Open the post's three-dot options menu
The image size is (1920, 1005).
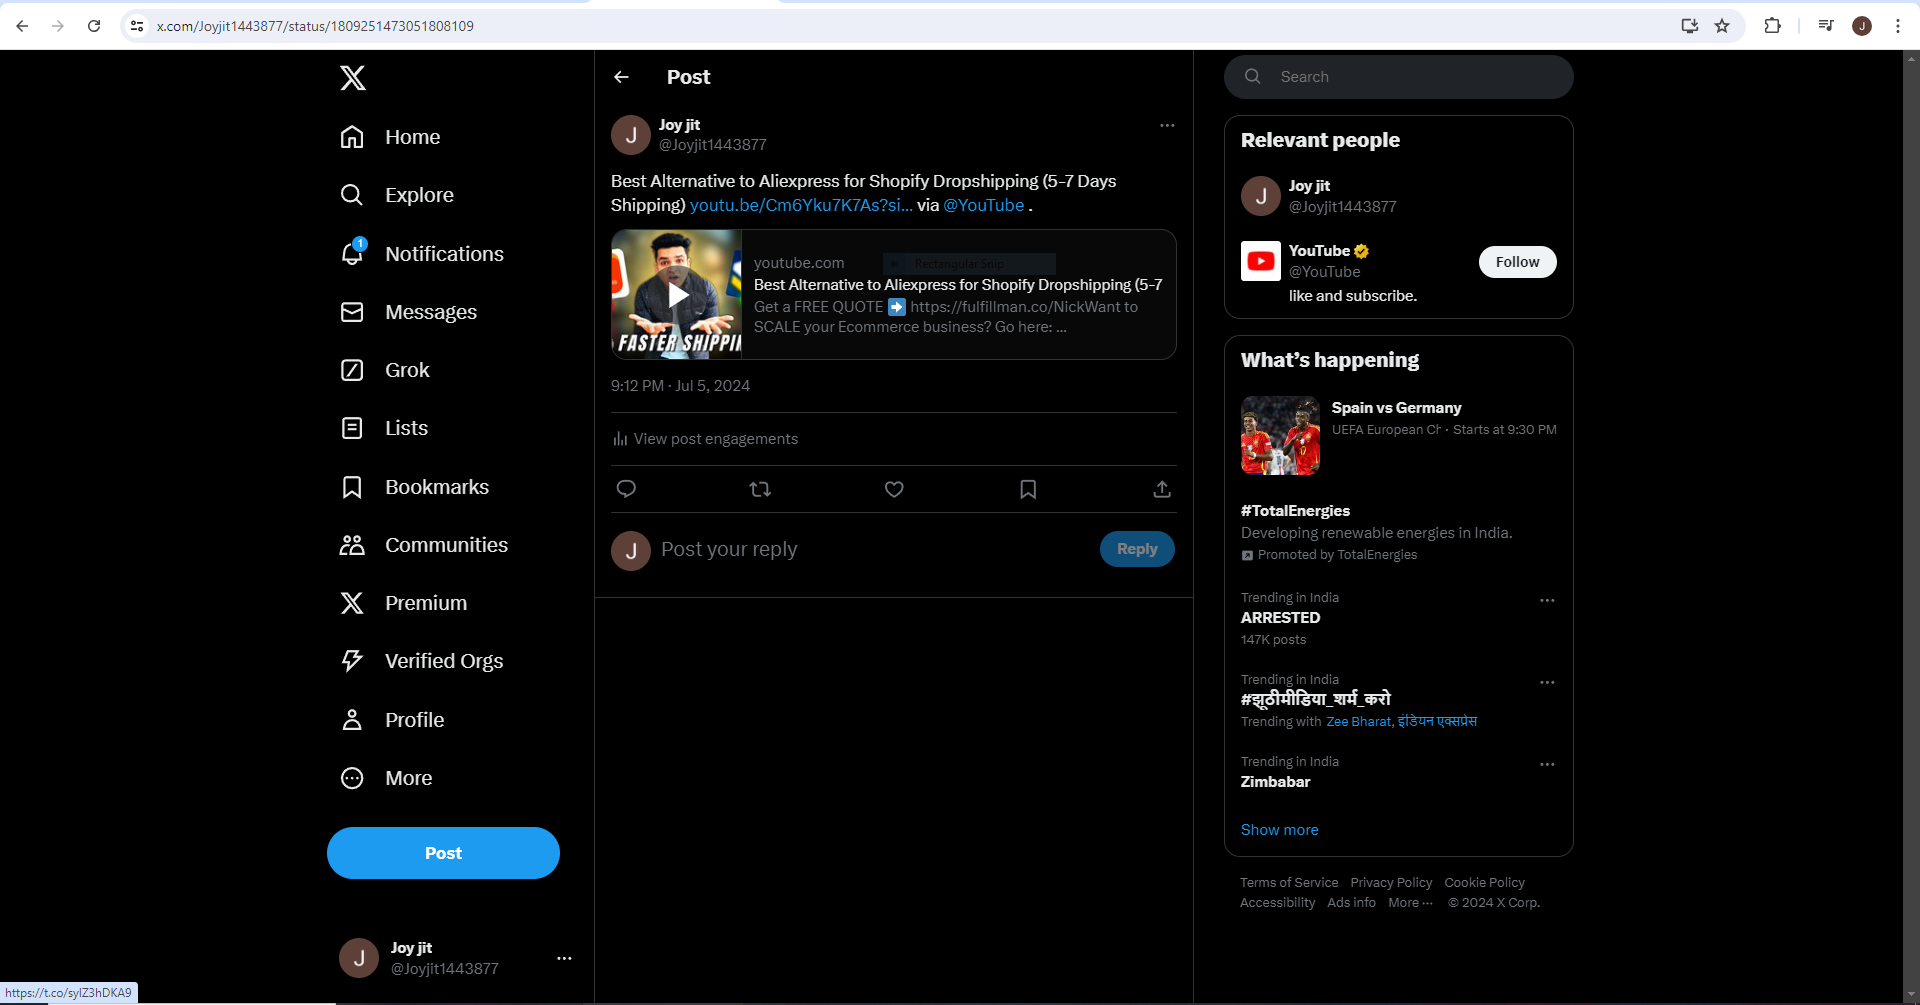pyautogui.click(x=1167, y=125)
